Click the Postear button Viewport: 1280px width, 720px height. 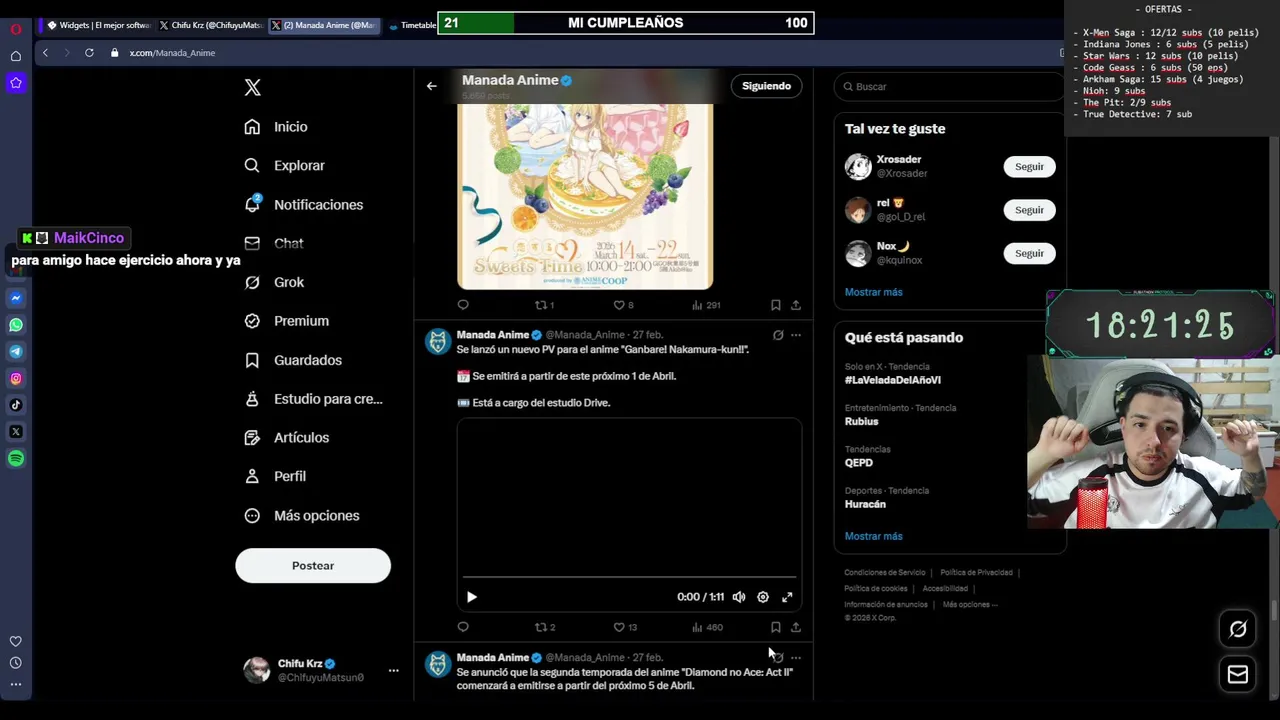coord(313,566)
